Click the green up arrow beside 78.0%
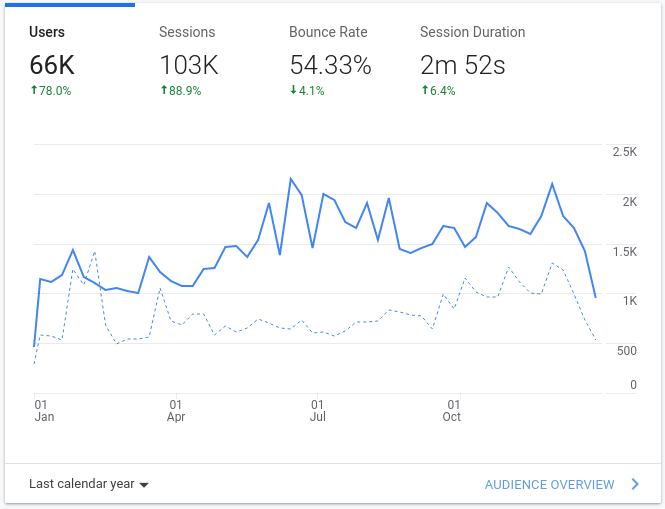Image resolution: width=665 pixels, height=509 pixels. pos(33,91)
